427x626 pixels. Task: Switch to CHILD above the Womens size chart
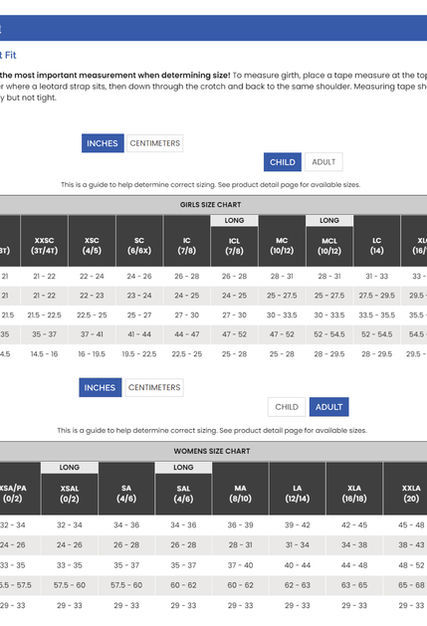pos(287,407)
